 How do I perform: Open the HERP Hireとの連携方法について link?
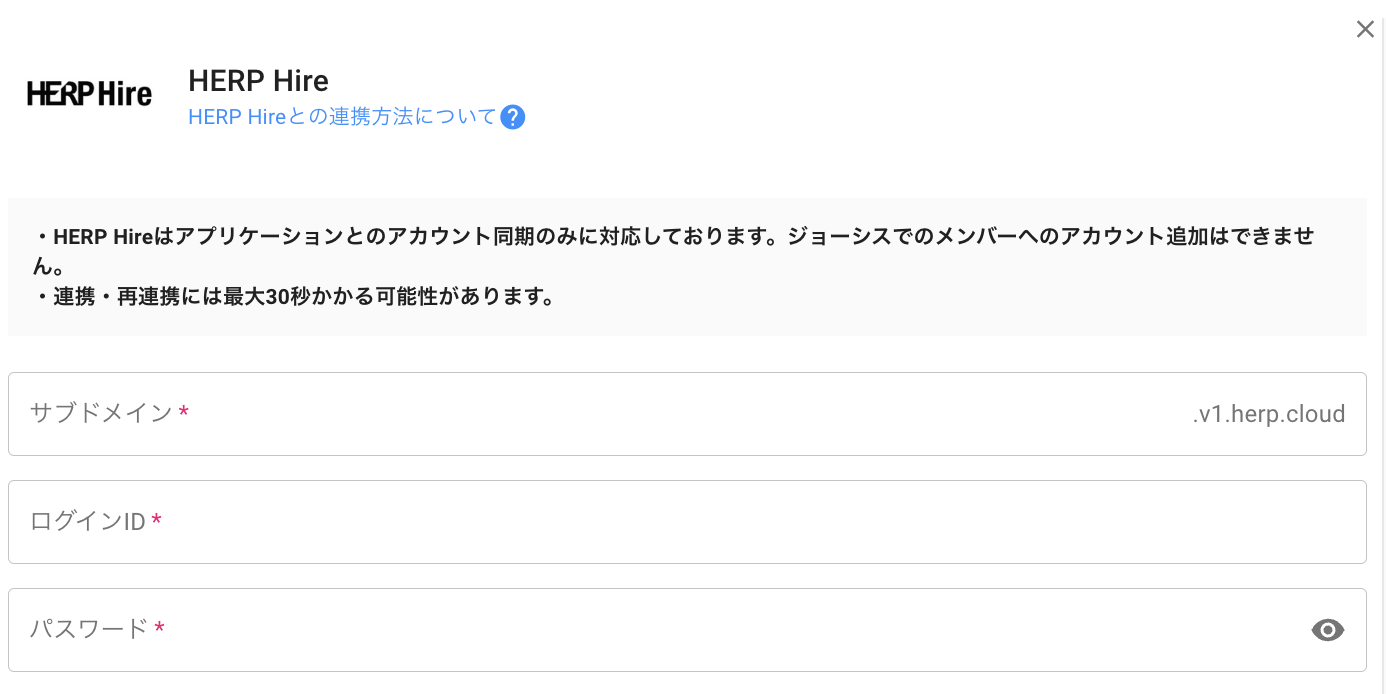(x=342, y=117)
